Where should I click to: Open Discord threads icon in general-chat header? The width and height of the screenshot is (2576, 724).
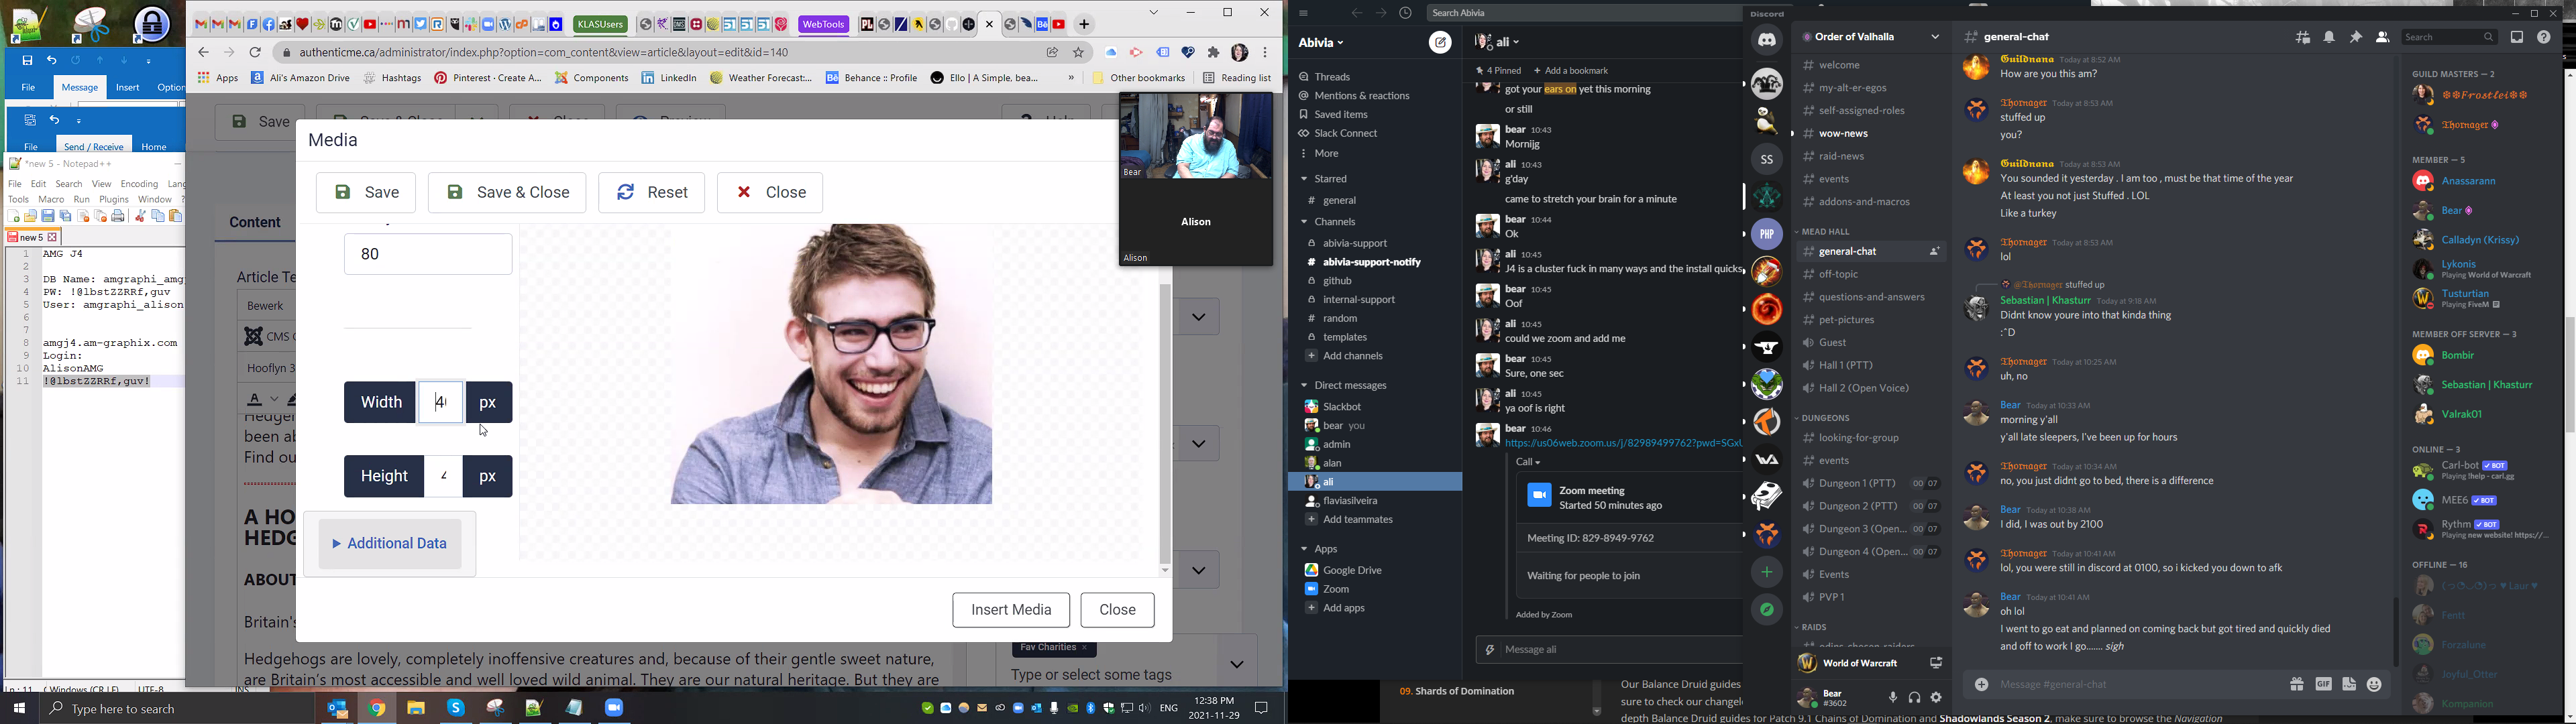(x=2303, y=38)
